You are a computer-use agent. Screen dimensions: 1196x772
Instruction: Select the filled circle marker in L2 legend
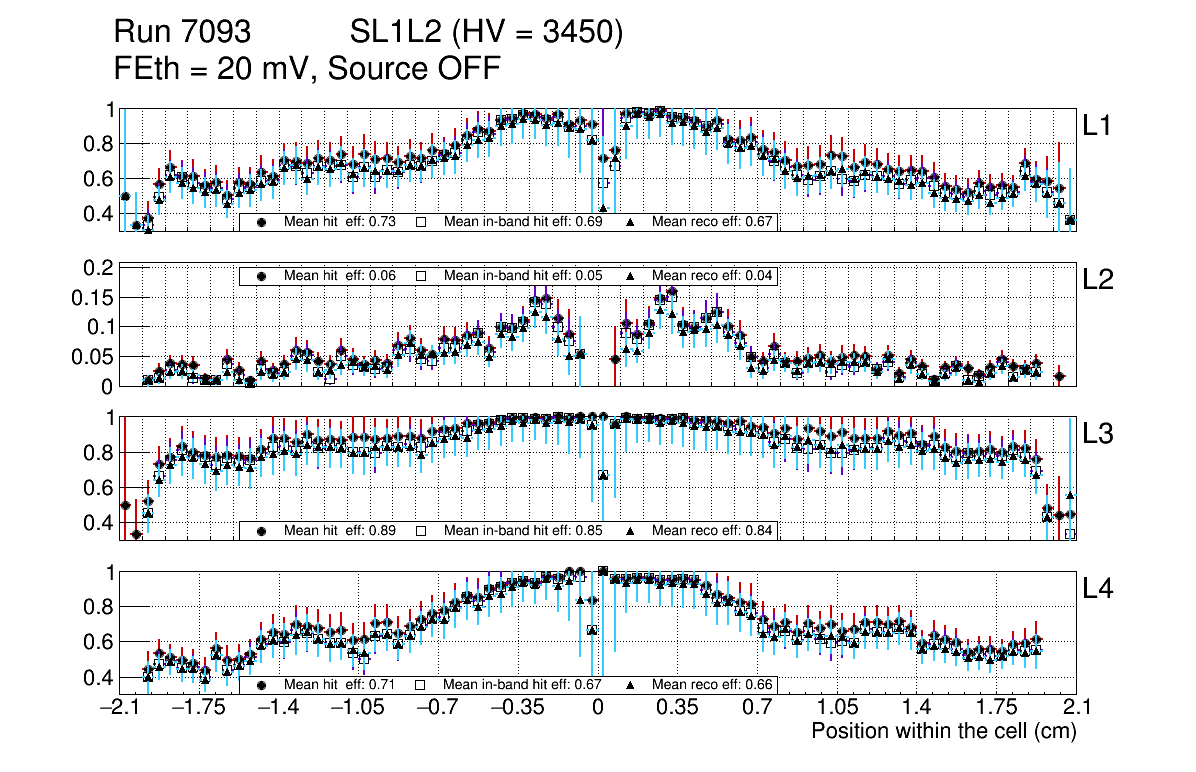pyautogui.click(x=262, y=276)
